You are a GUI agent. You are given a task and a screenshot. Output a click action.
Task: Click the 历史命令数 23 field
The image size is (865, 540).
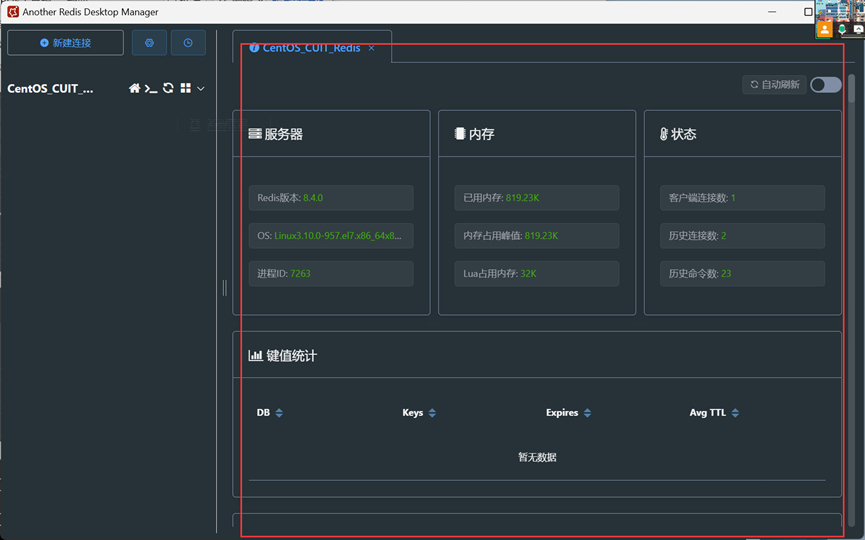point(743,274)
